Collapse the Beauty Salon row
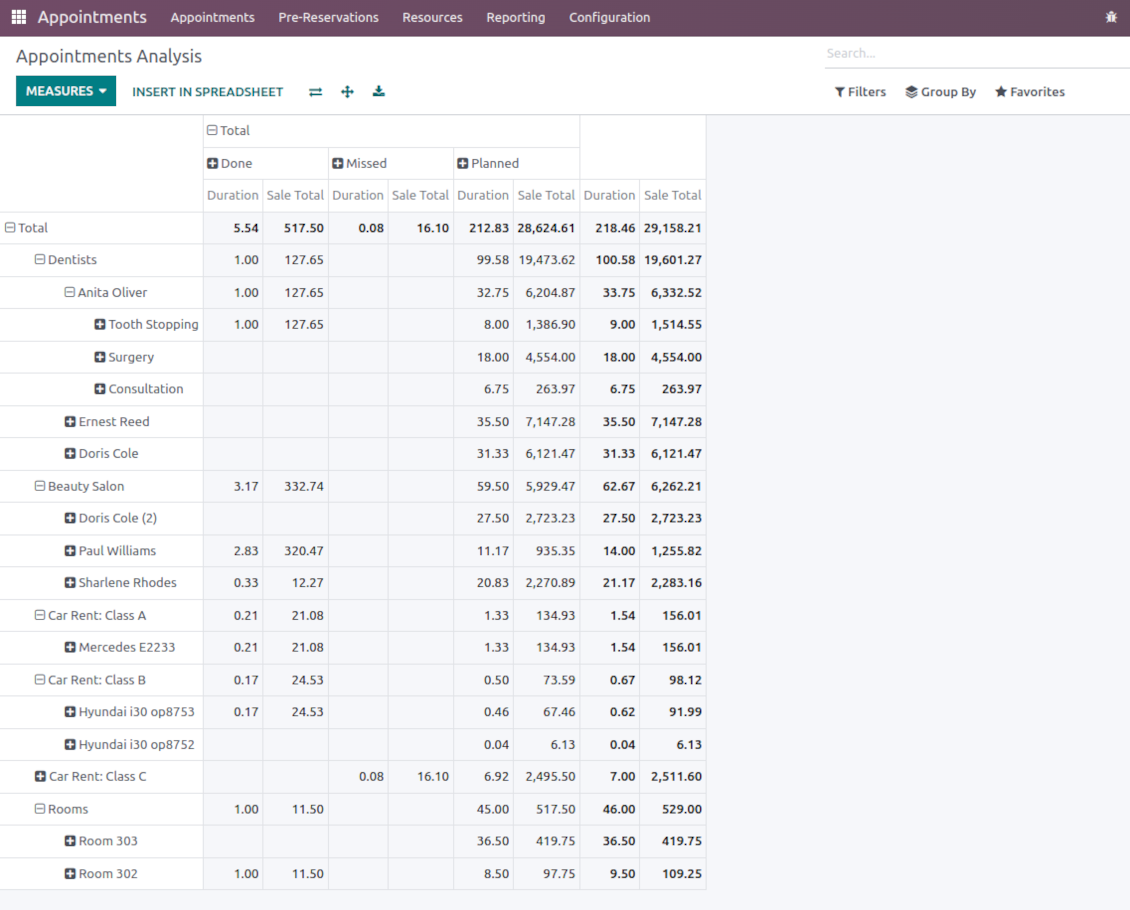 [79, 486]
